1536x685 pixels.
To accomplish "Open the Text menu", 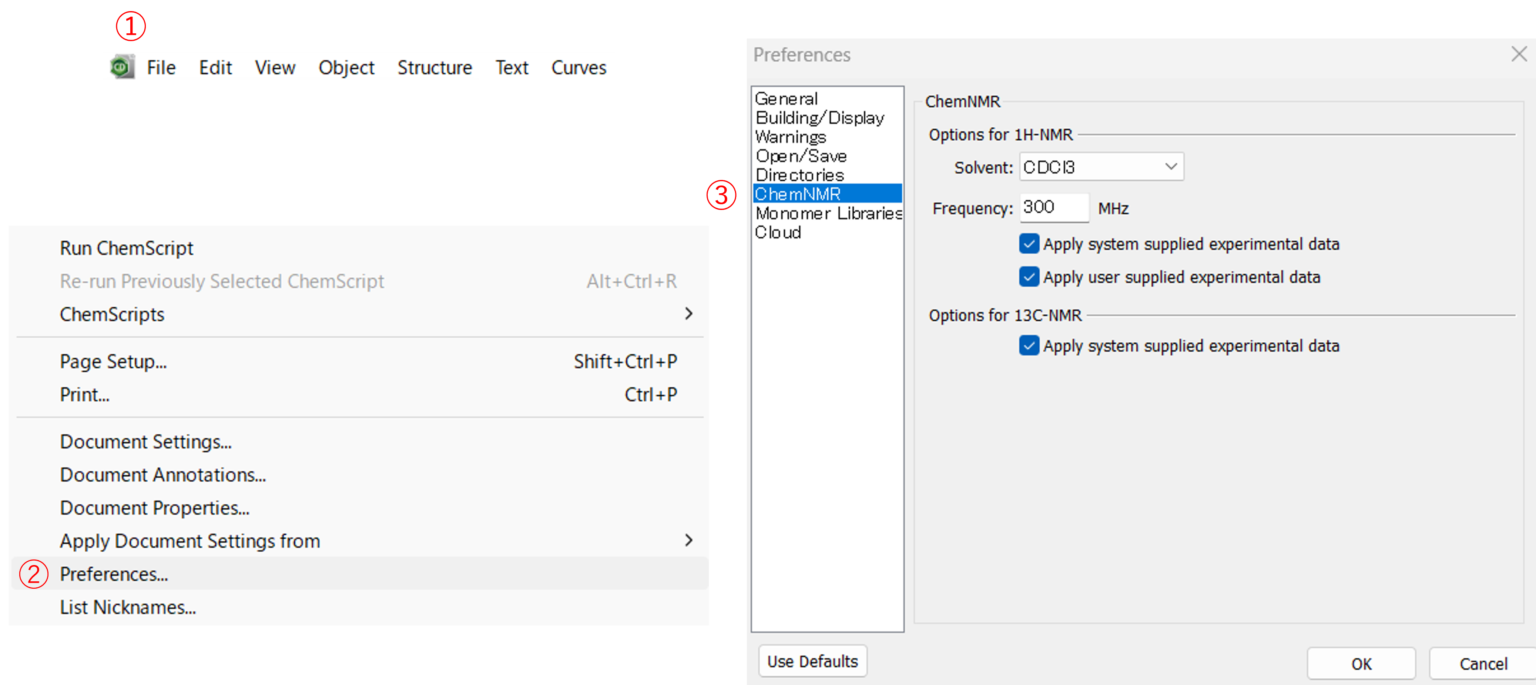I will coord(512,67).
